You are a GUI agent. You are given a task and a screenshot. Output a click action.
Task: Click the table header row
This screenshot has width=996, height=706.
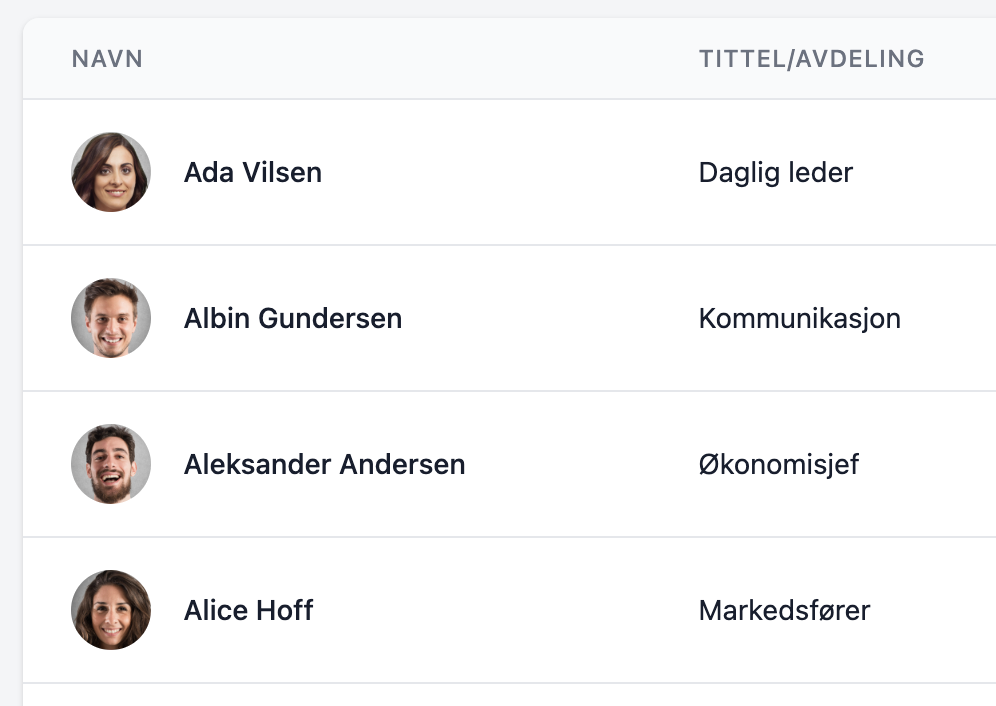pos(500,58)
